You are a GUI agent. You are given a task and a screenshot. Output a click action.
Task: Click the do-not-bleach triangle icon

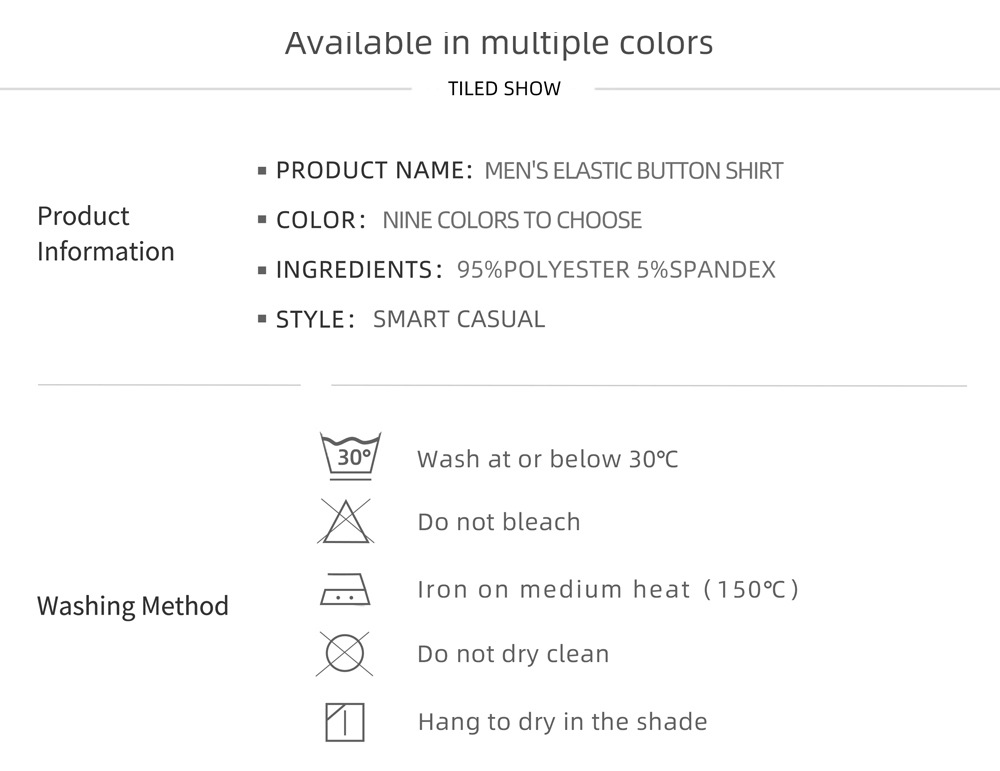(x=345, y=521)
